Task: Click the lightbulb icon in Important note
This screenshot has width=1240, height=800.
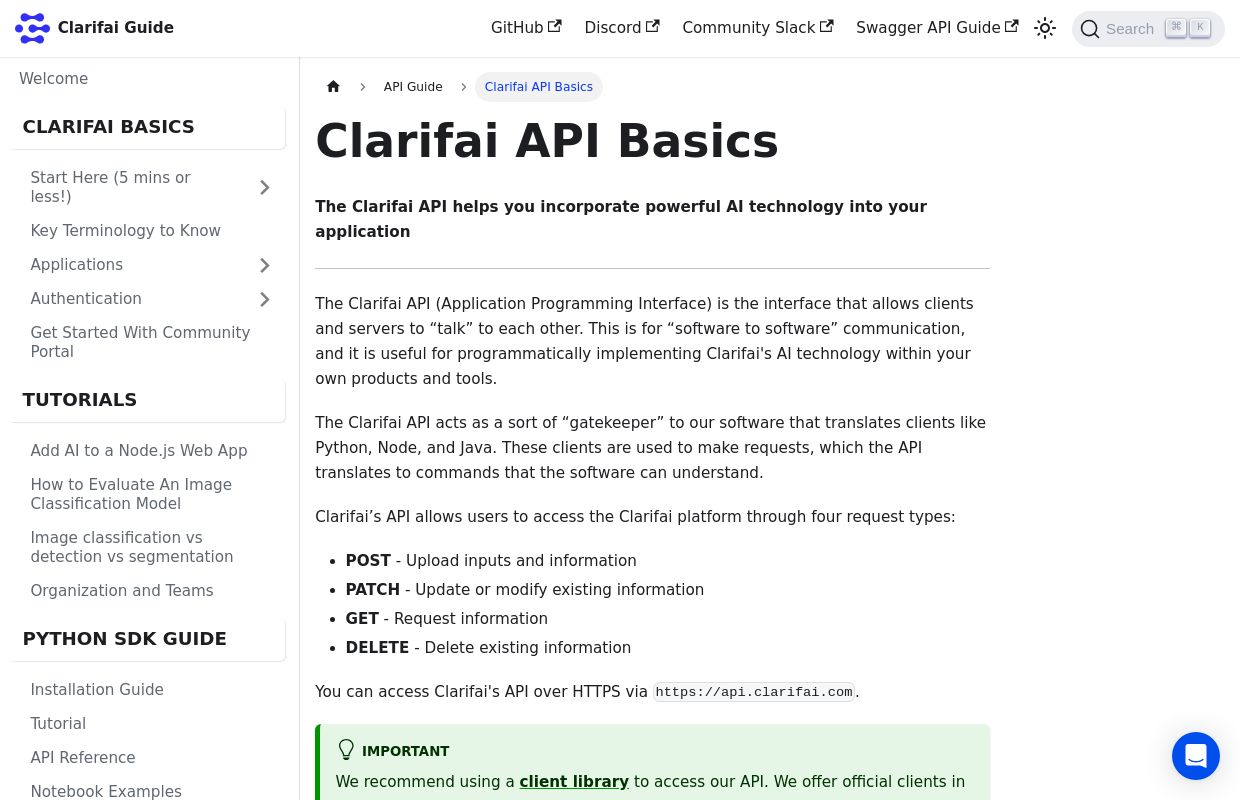Action: (x=346, y=750)
